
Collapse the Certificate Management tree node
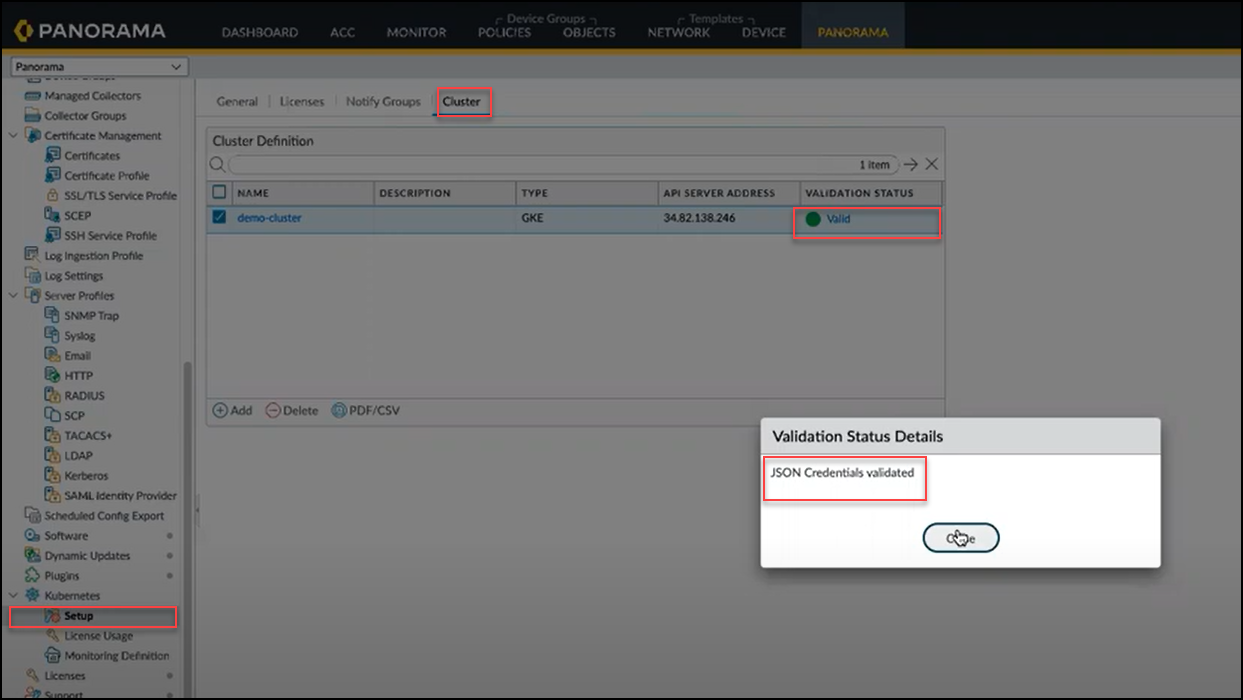pyautogui.click(x=13, y=136)
